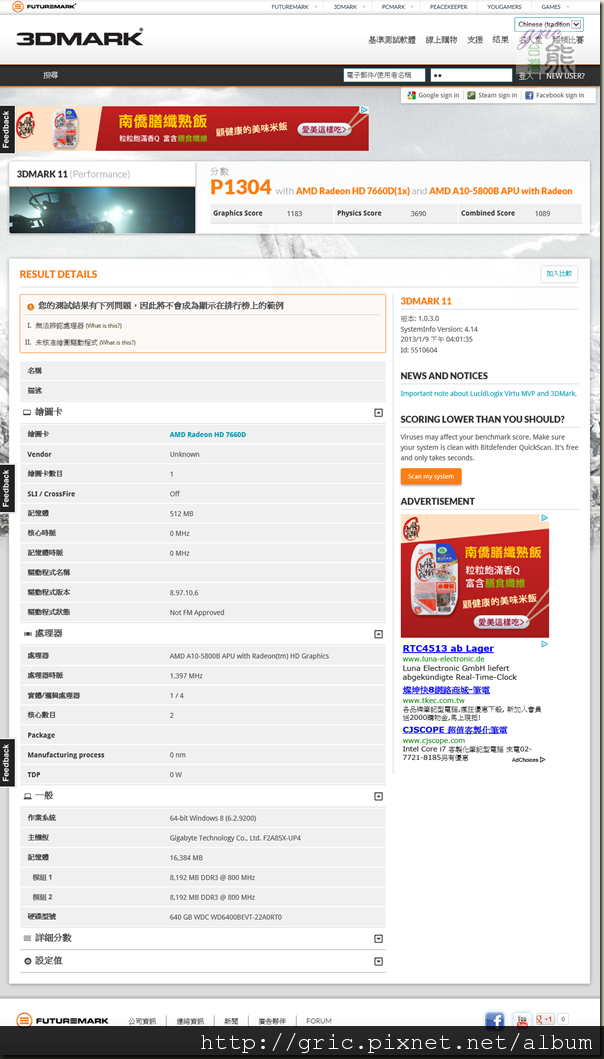Click the Steam sign in button
Screen dimensions: 604x1059
pyautogui.click(x=492, y=95)
